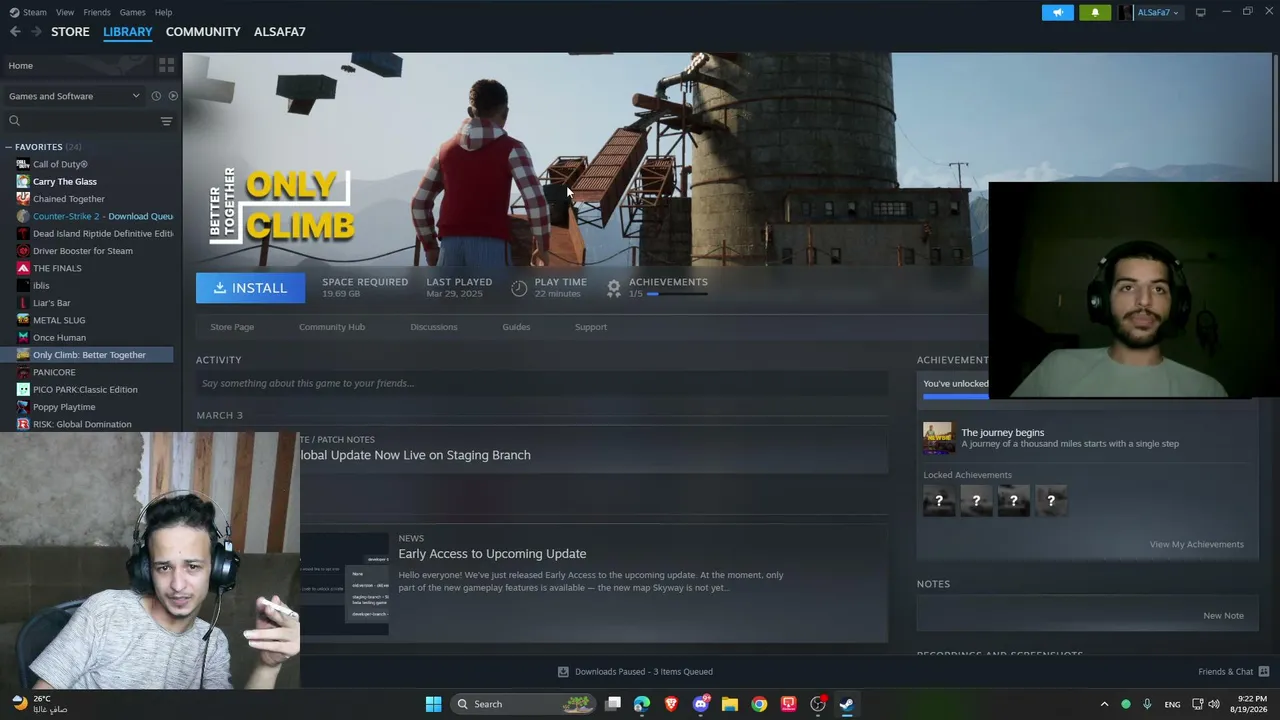Open Support link
1280x720 pixels.
click(591, 327)
